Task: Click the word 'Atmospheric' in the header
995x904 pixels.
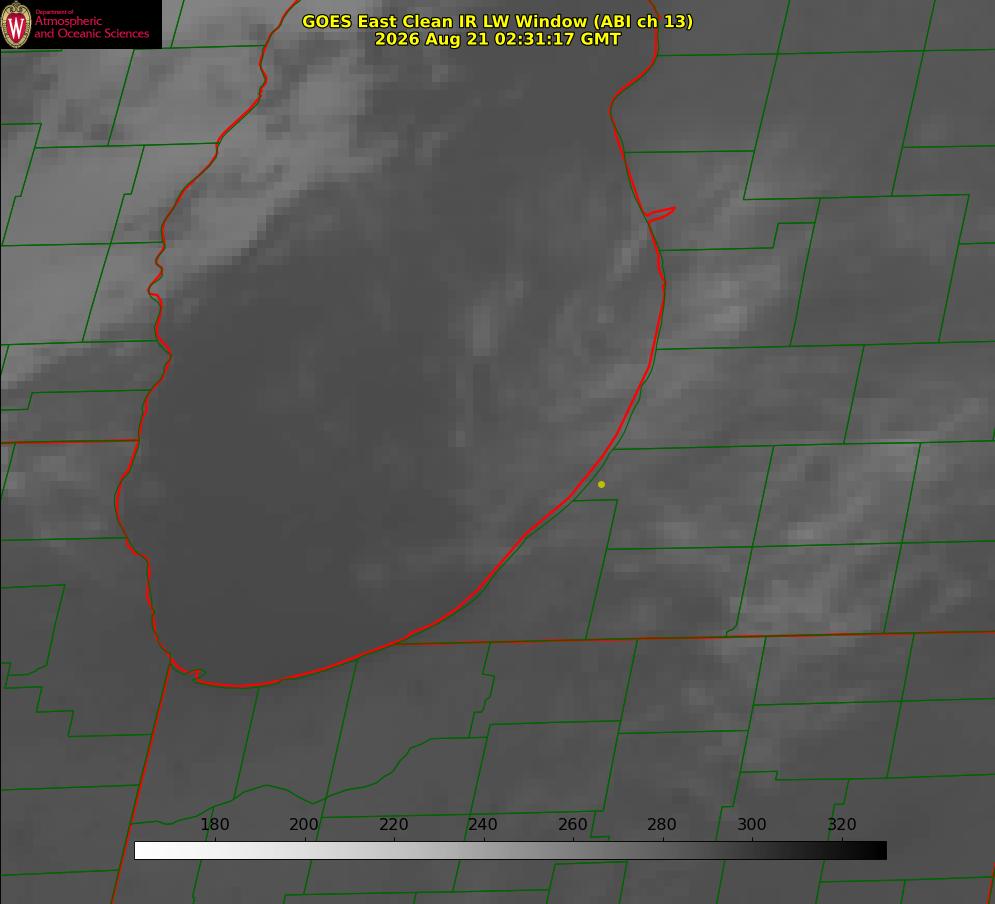Action: (x=68, y=21)
